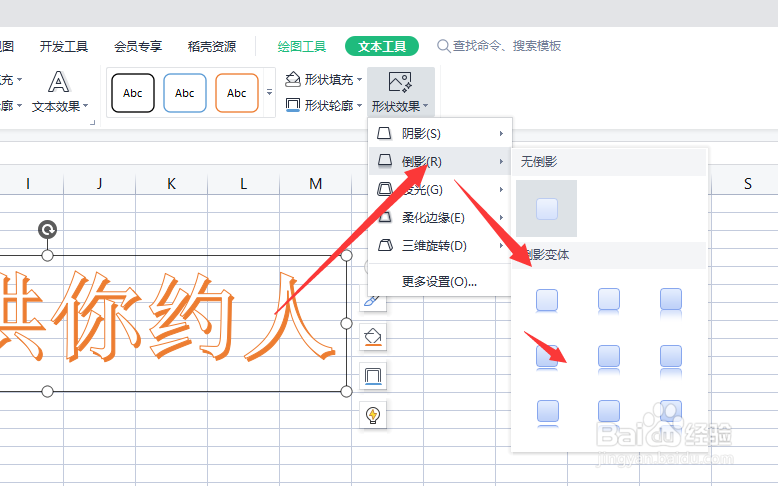Select first row, first column reflection variant
778x486 pixels.
[x=547, y=301]
